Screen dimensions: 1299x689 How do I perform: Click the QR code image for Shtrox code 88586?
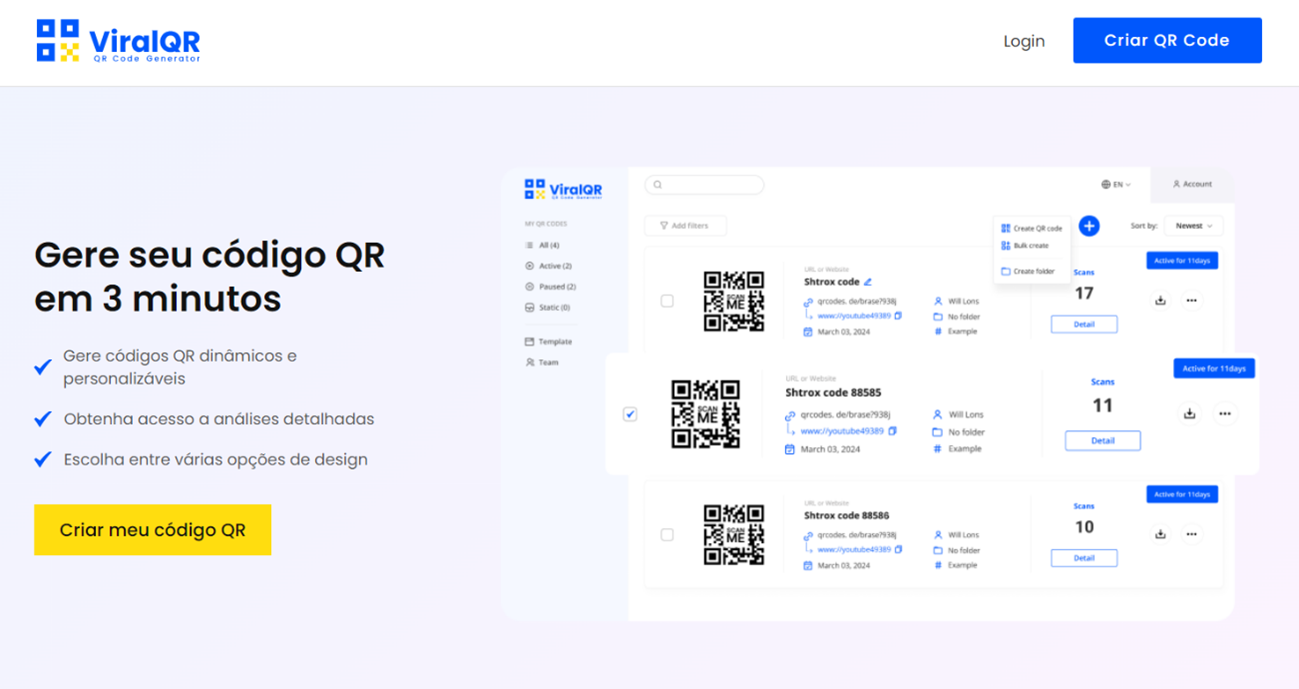[x=734, y=535]
